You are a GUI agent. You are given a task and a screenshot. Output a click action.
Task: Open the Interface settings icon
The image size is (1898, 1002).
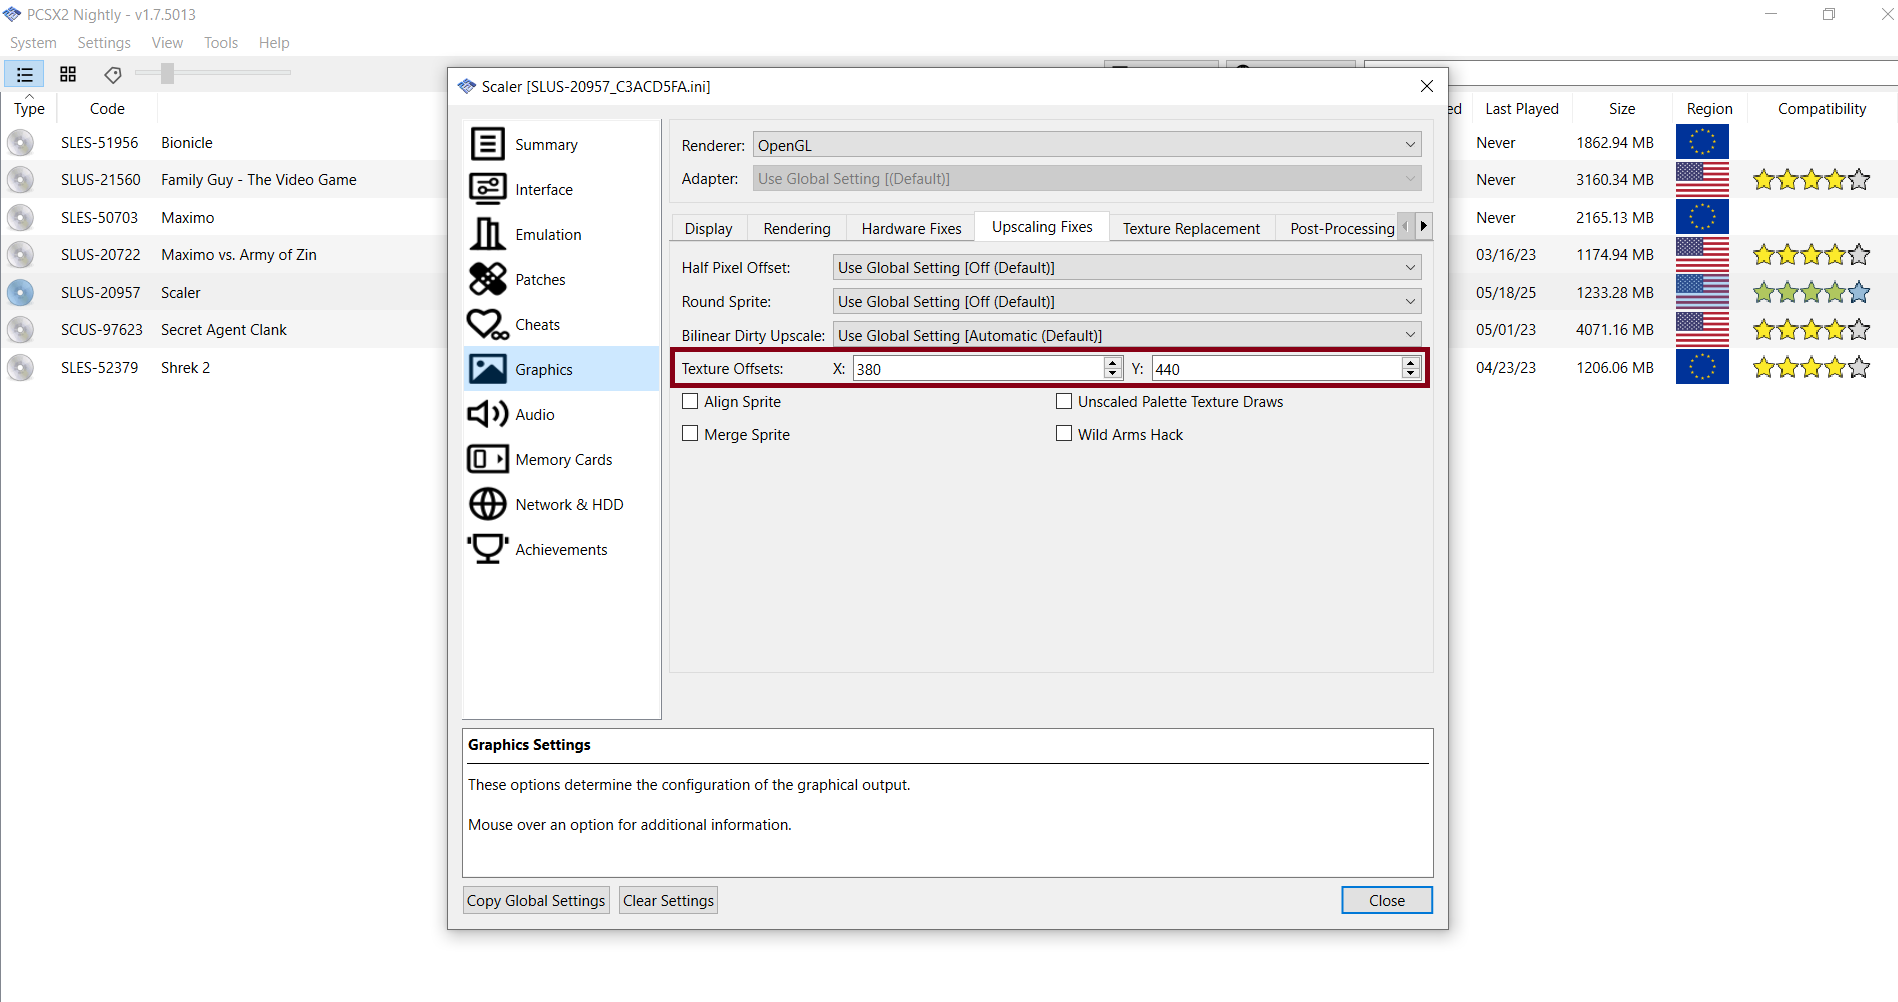[487, 189]
